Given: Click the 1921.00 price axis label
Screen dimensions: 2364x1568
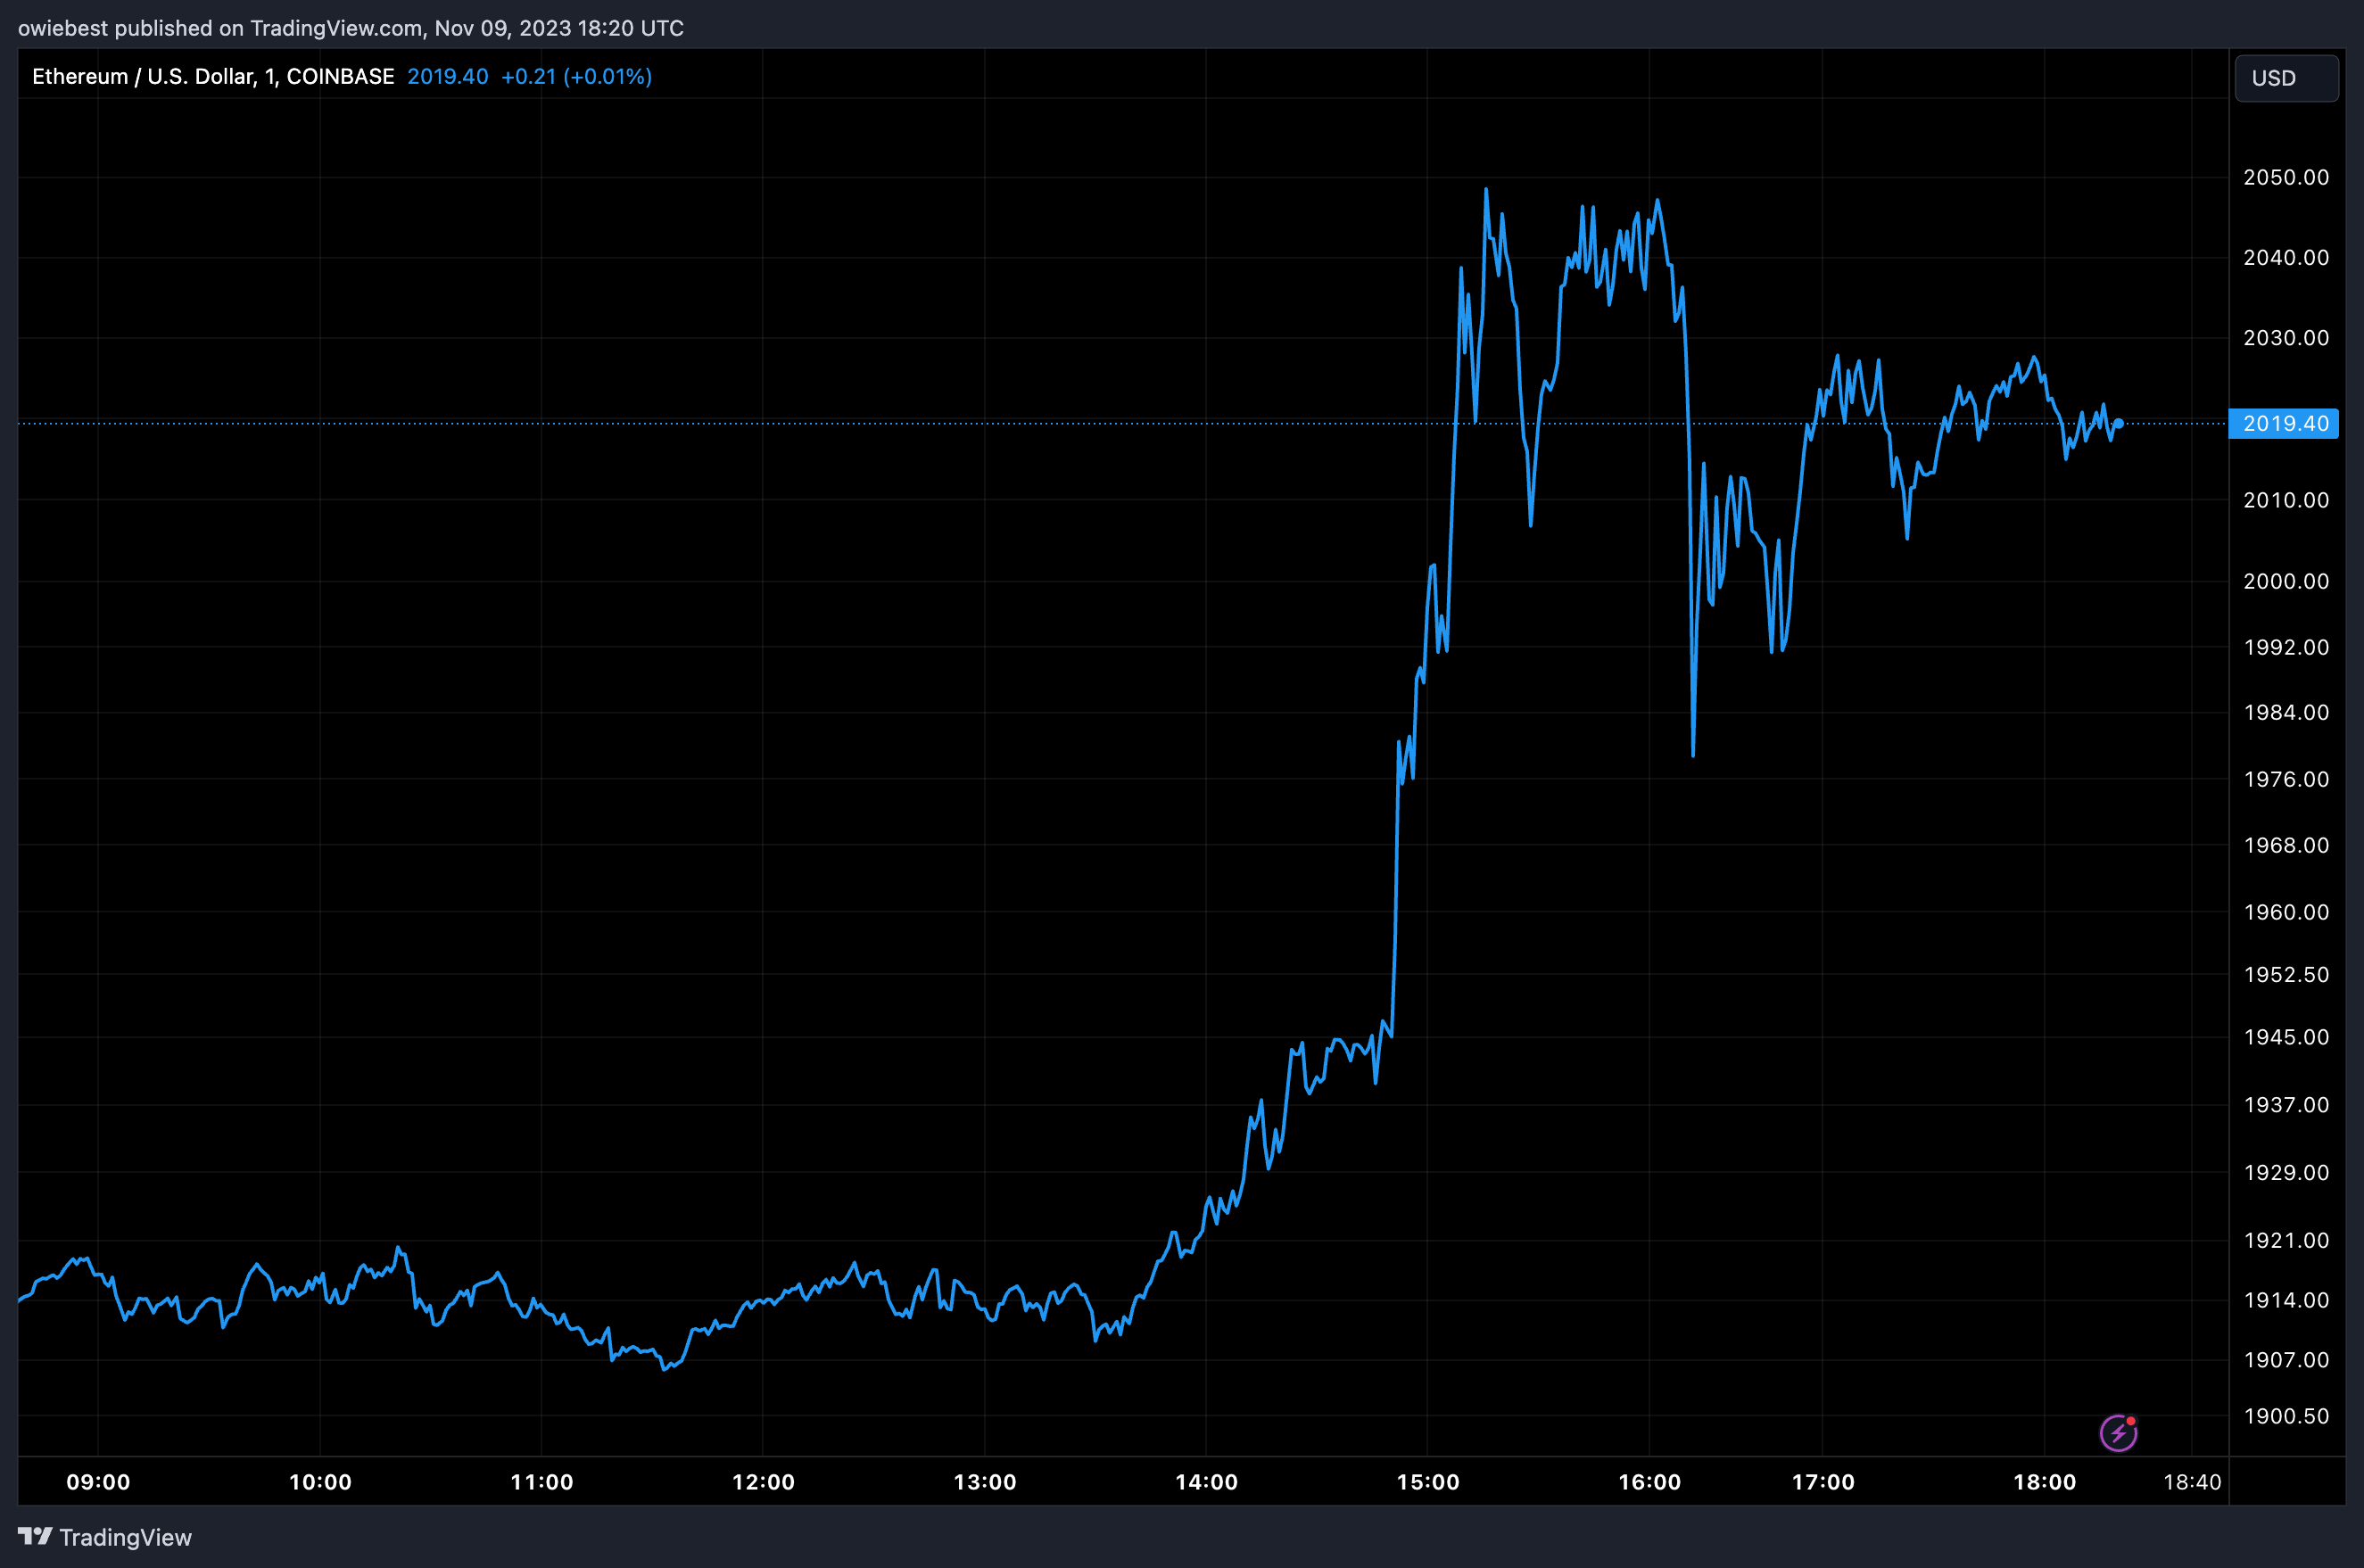Looking at the screenshot, I should click(x=2286, y=1240).
